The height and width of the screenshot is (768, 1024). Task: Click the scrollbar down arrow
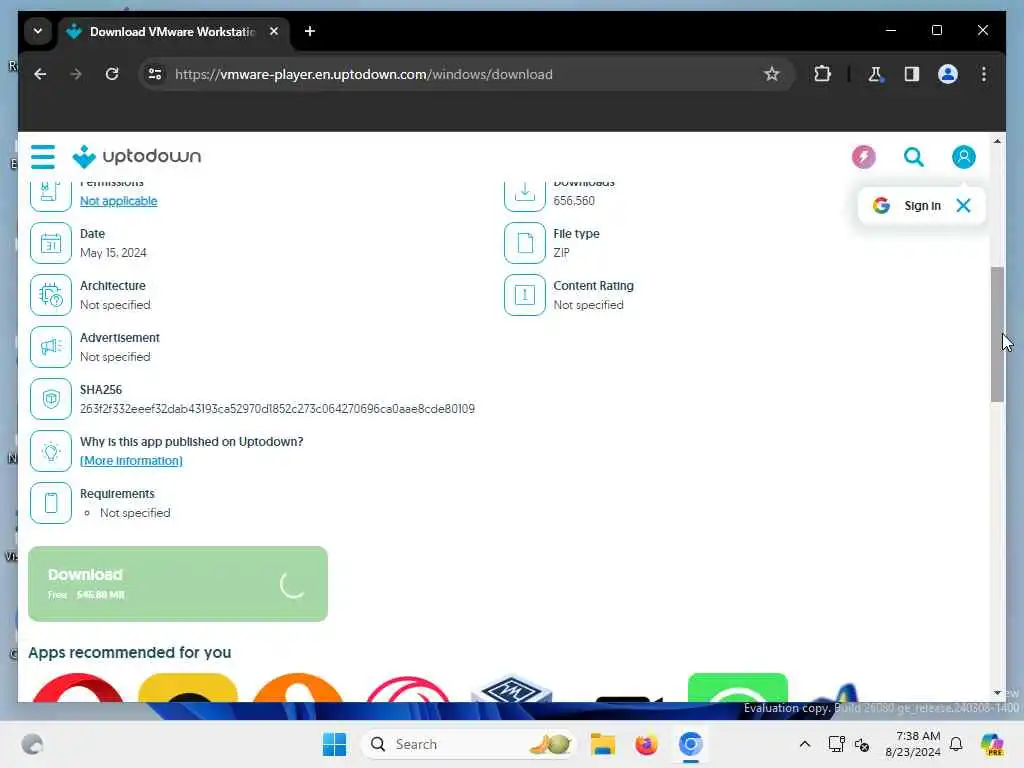click(x=997, y=693)
